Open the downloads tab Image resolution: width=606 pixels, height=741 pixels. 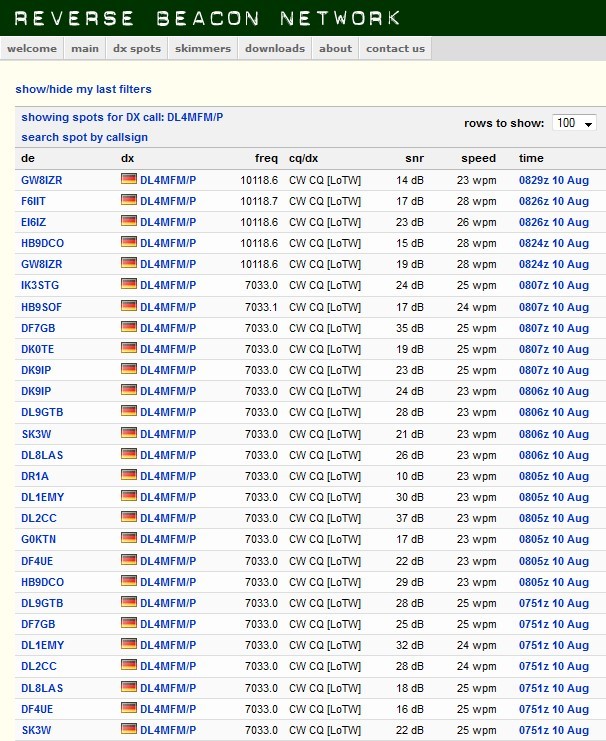click(x=274, y=48)
